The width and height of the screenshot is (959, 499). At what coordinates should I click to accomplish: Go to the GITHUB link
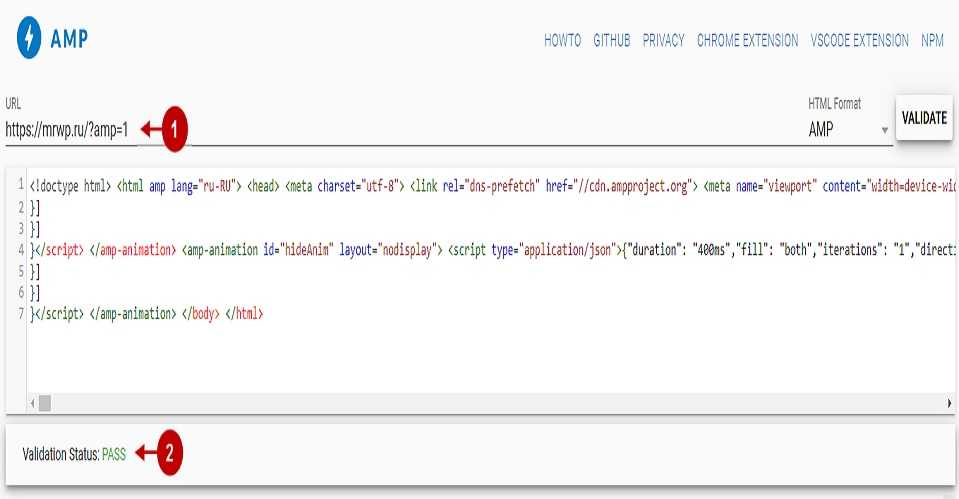[611, 41]
